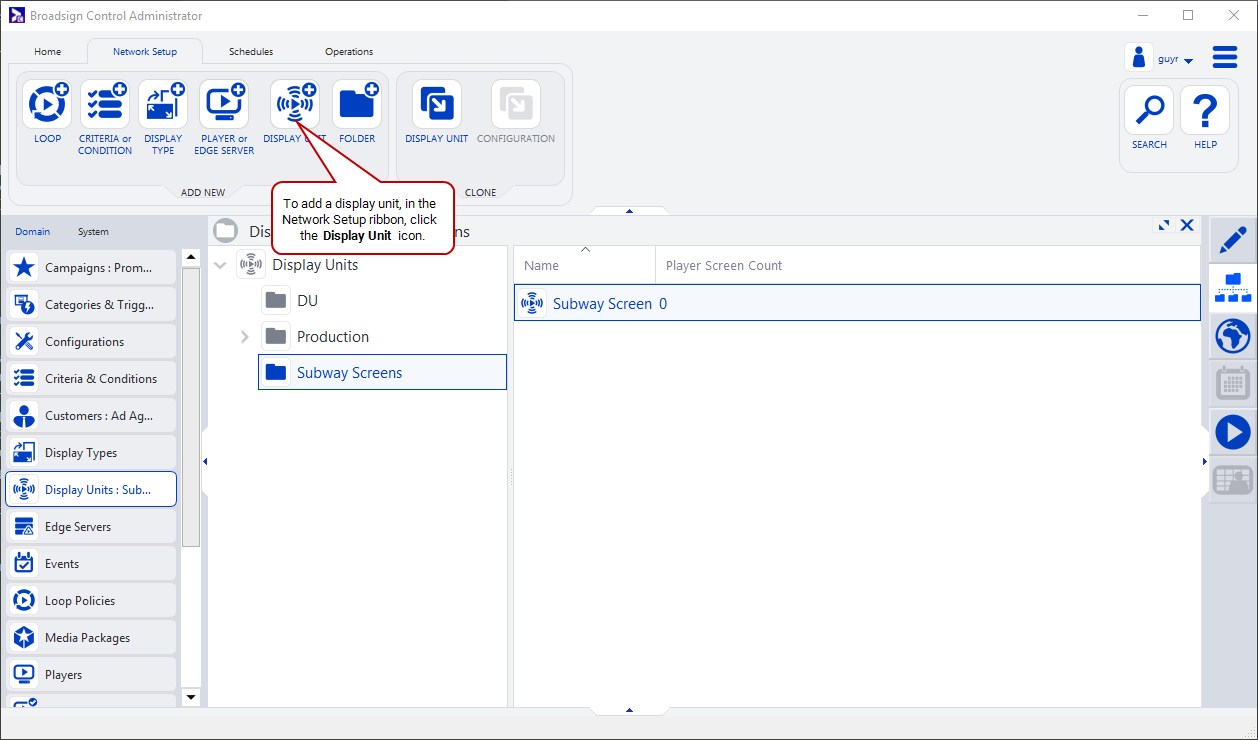Maximize the Display Units panel
Image resolution: width=1258 pixels, height=740 pixels.
tap(1164, 226)
